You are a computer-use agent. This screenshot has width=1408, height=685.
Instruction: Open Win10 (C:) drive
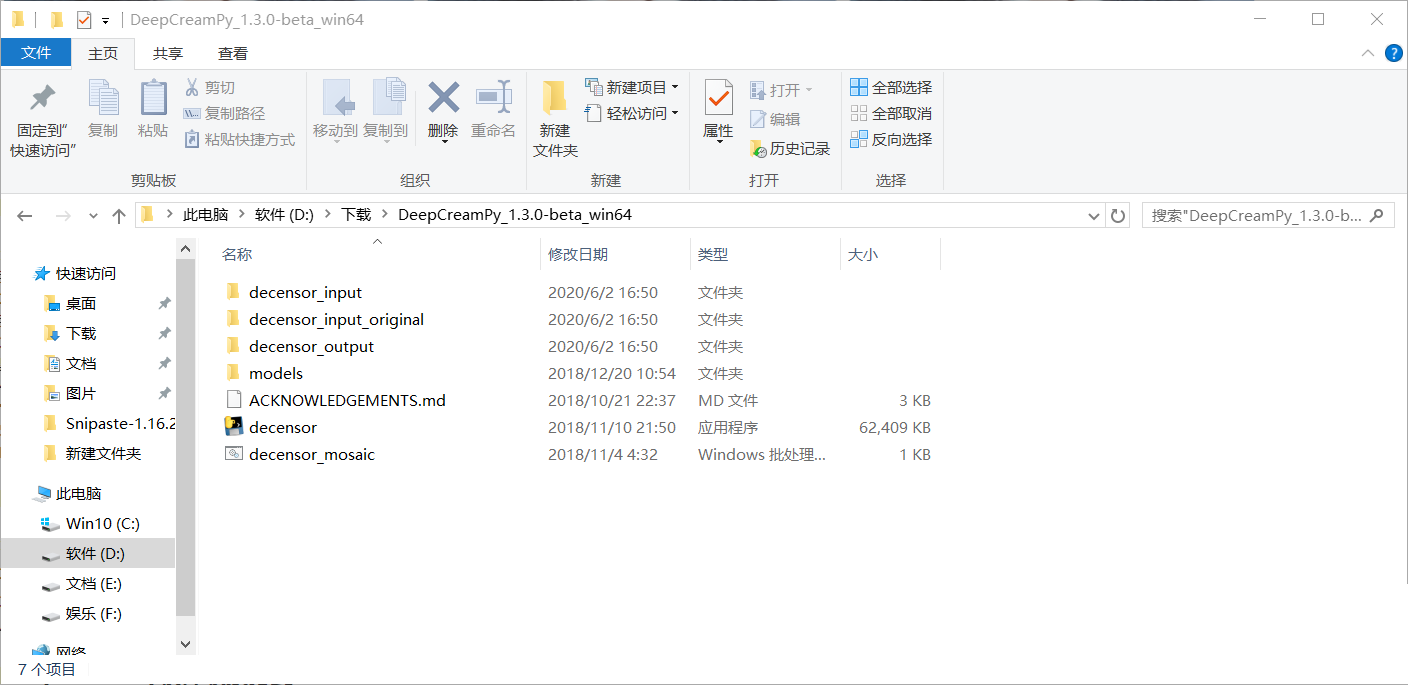click(102, 524)
